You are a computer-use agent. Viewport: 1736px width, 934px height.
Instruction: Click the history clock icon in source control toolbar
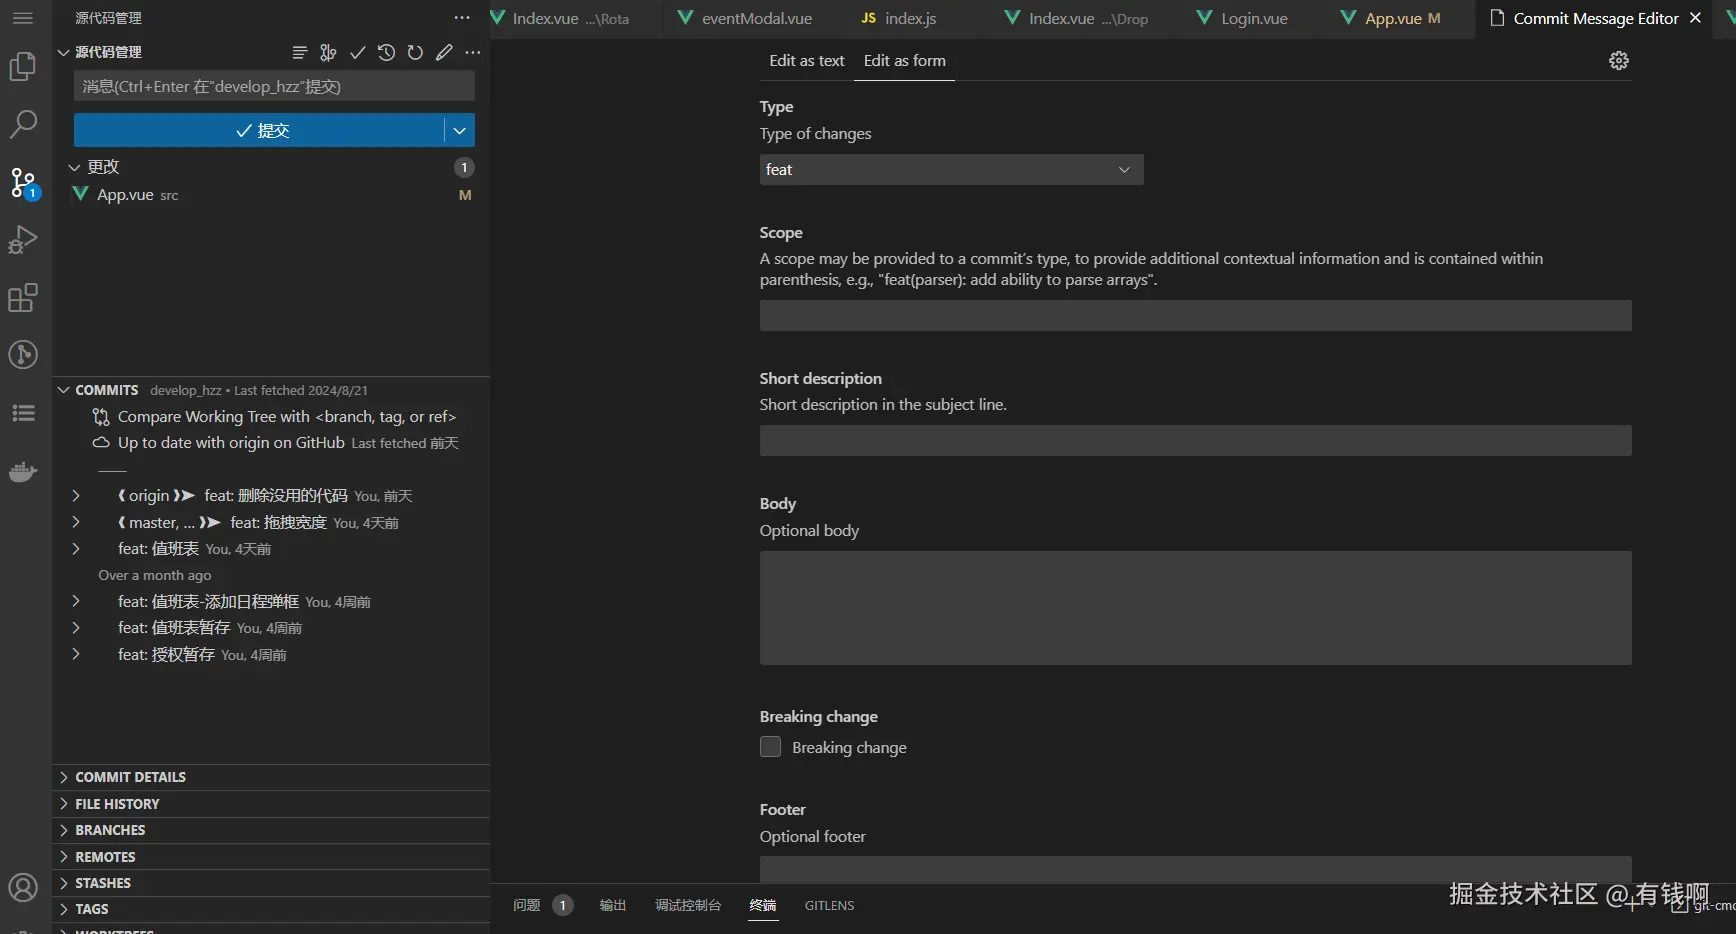point(386,52)
